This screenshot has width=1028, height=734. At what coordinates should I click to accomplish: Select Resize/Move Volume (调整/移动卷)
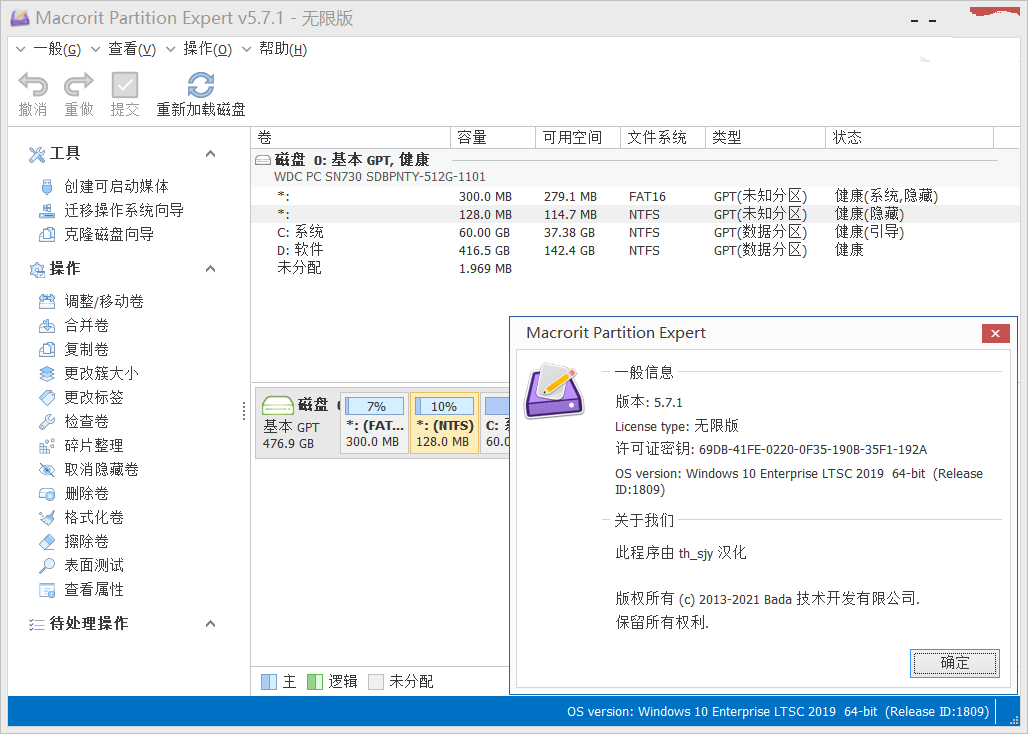click(x=104, y=301)
